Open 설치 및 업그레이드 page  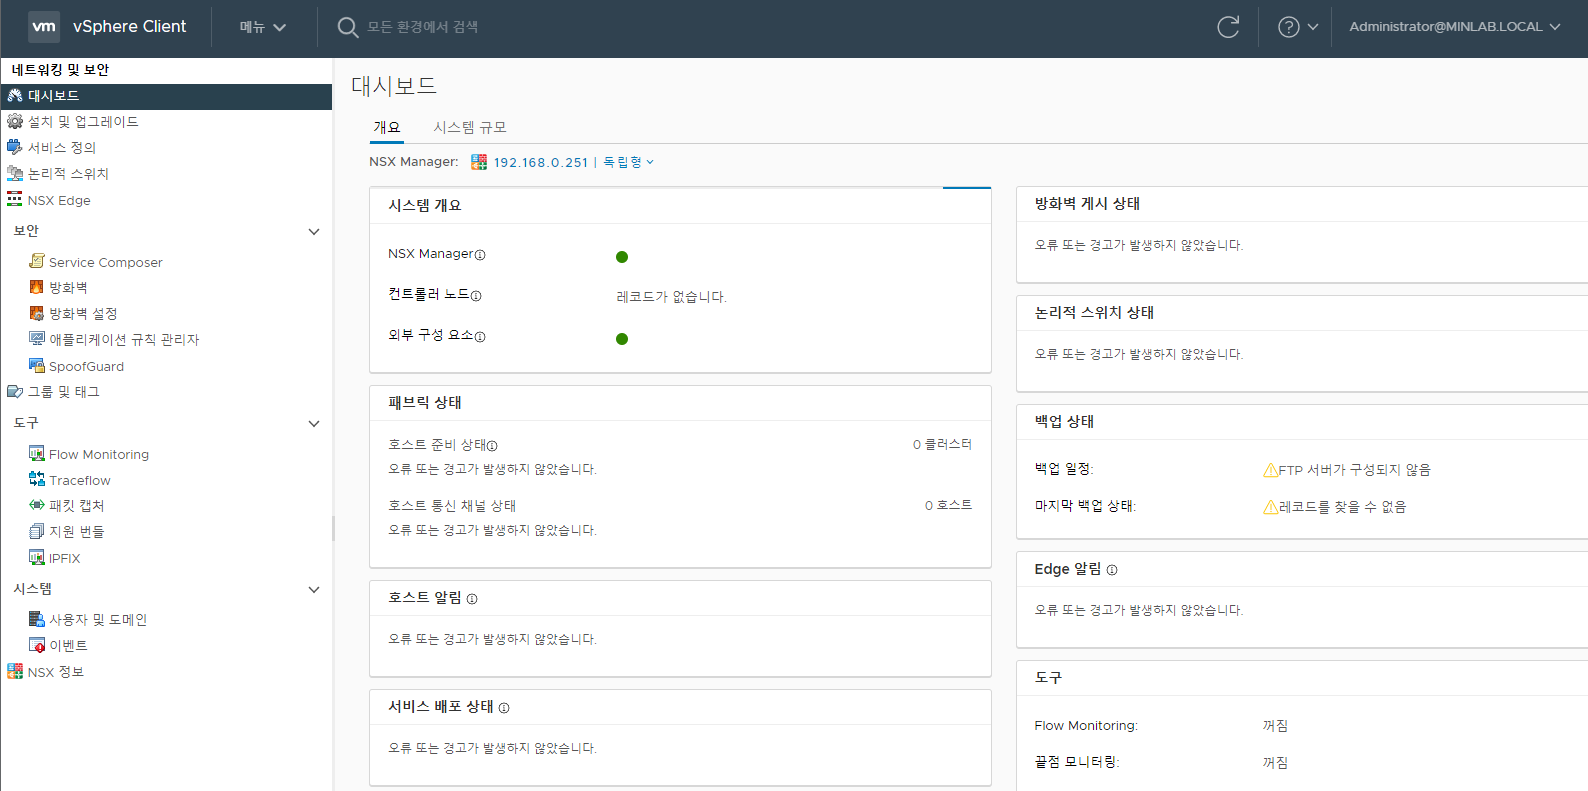pyautogui.click(x=83, y=121)
